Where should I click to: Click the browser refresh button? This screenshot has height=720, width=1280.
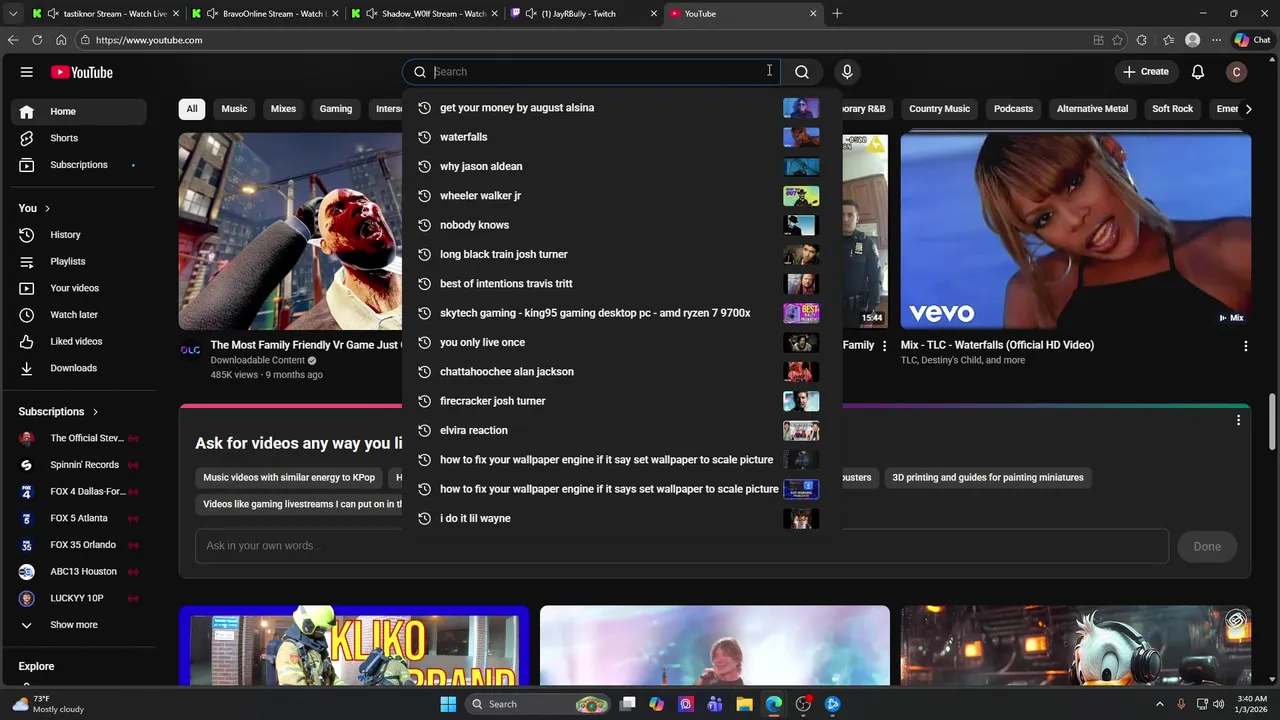[37, 40]
